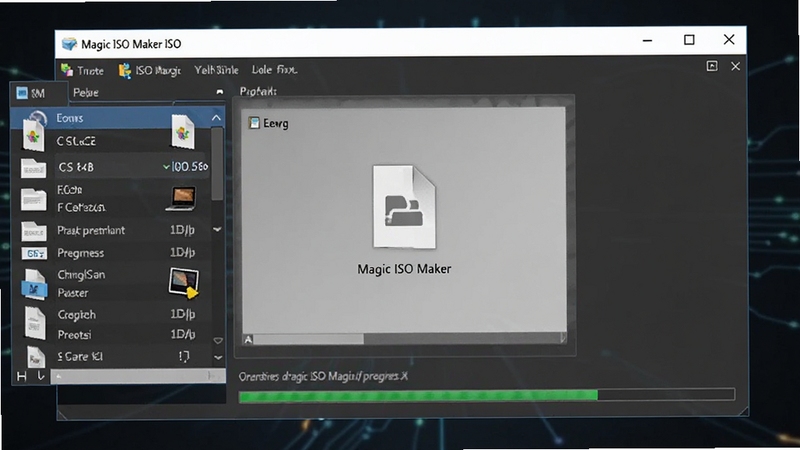This screenshot has height=450, width=800.
Task: Select the C SLaCE entry
Action: pos(76,141)
